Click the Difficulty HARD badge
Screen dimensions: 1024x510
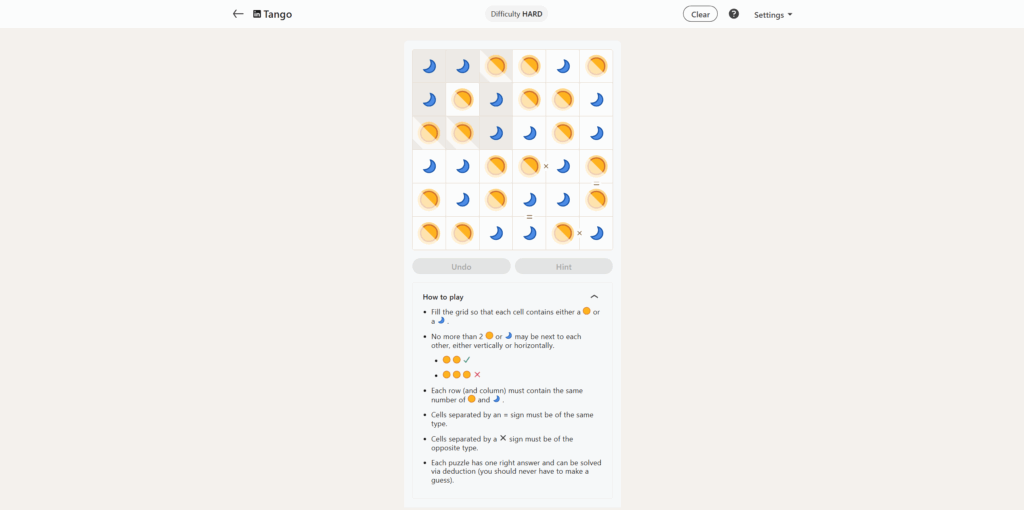517,14
